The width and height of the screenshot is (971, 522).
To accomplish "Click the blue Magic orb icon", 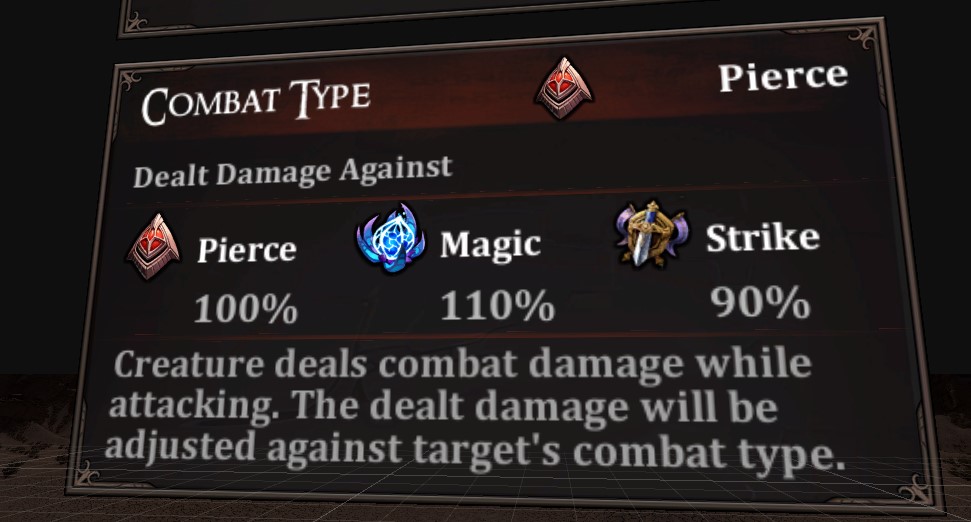I will pyautogui.click(x=391, y=238).
